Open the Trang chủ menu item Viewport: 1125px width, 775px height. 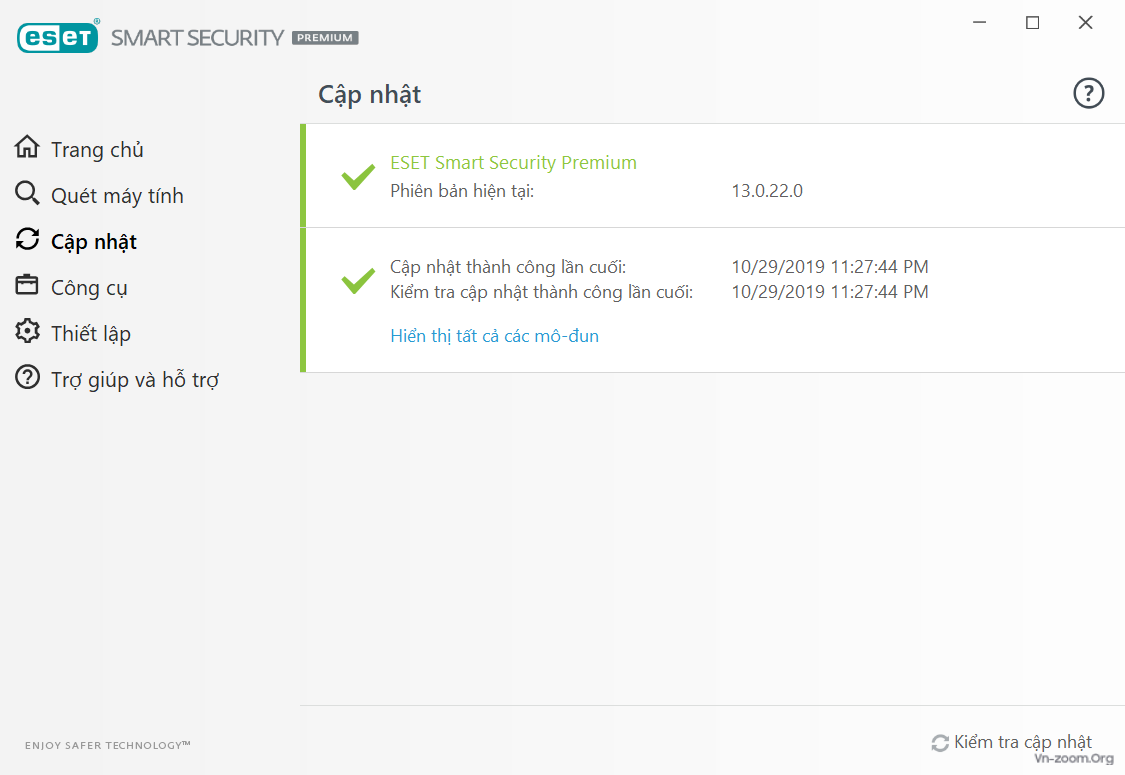[x=97, y=150]
